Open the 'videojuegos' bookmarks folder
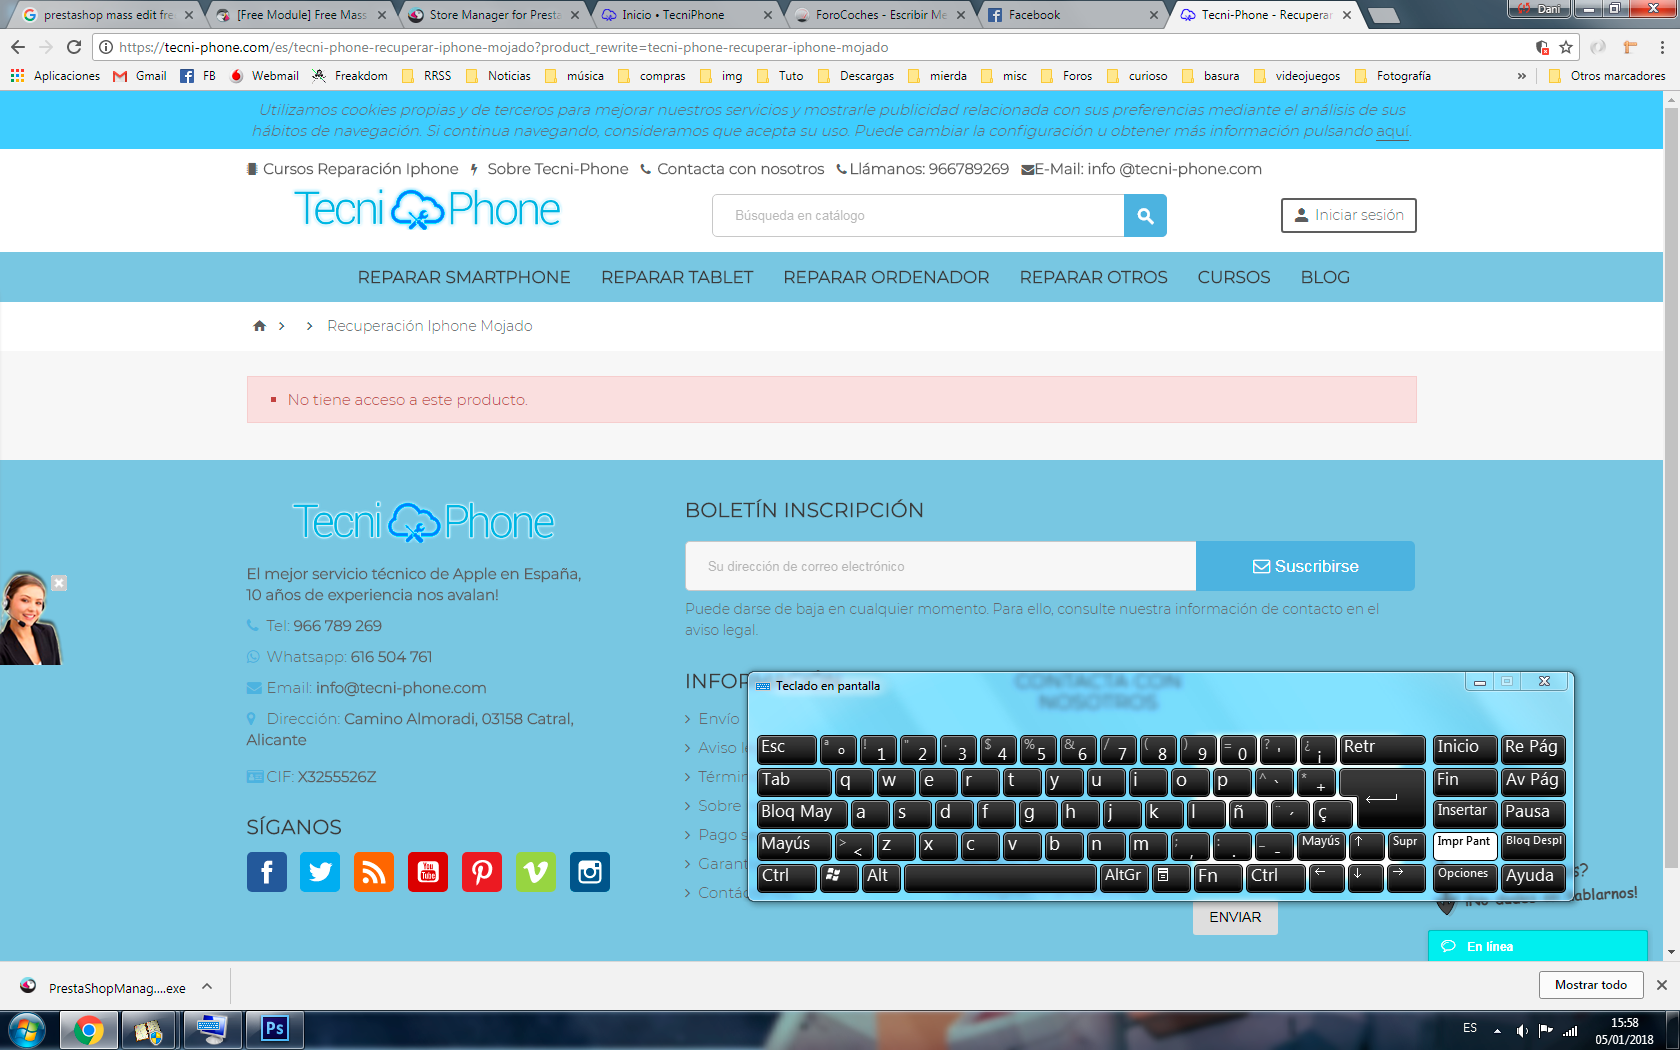1680x1050 pixels. click(x=1296, y=76)
